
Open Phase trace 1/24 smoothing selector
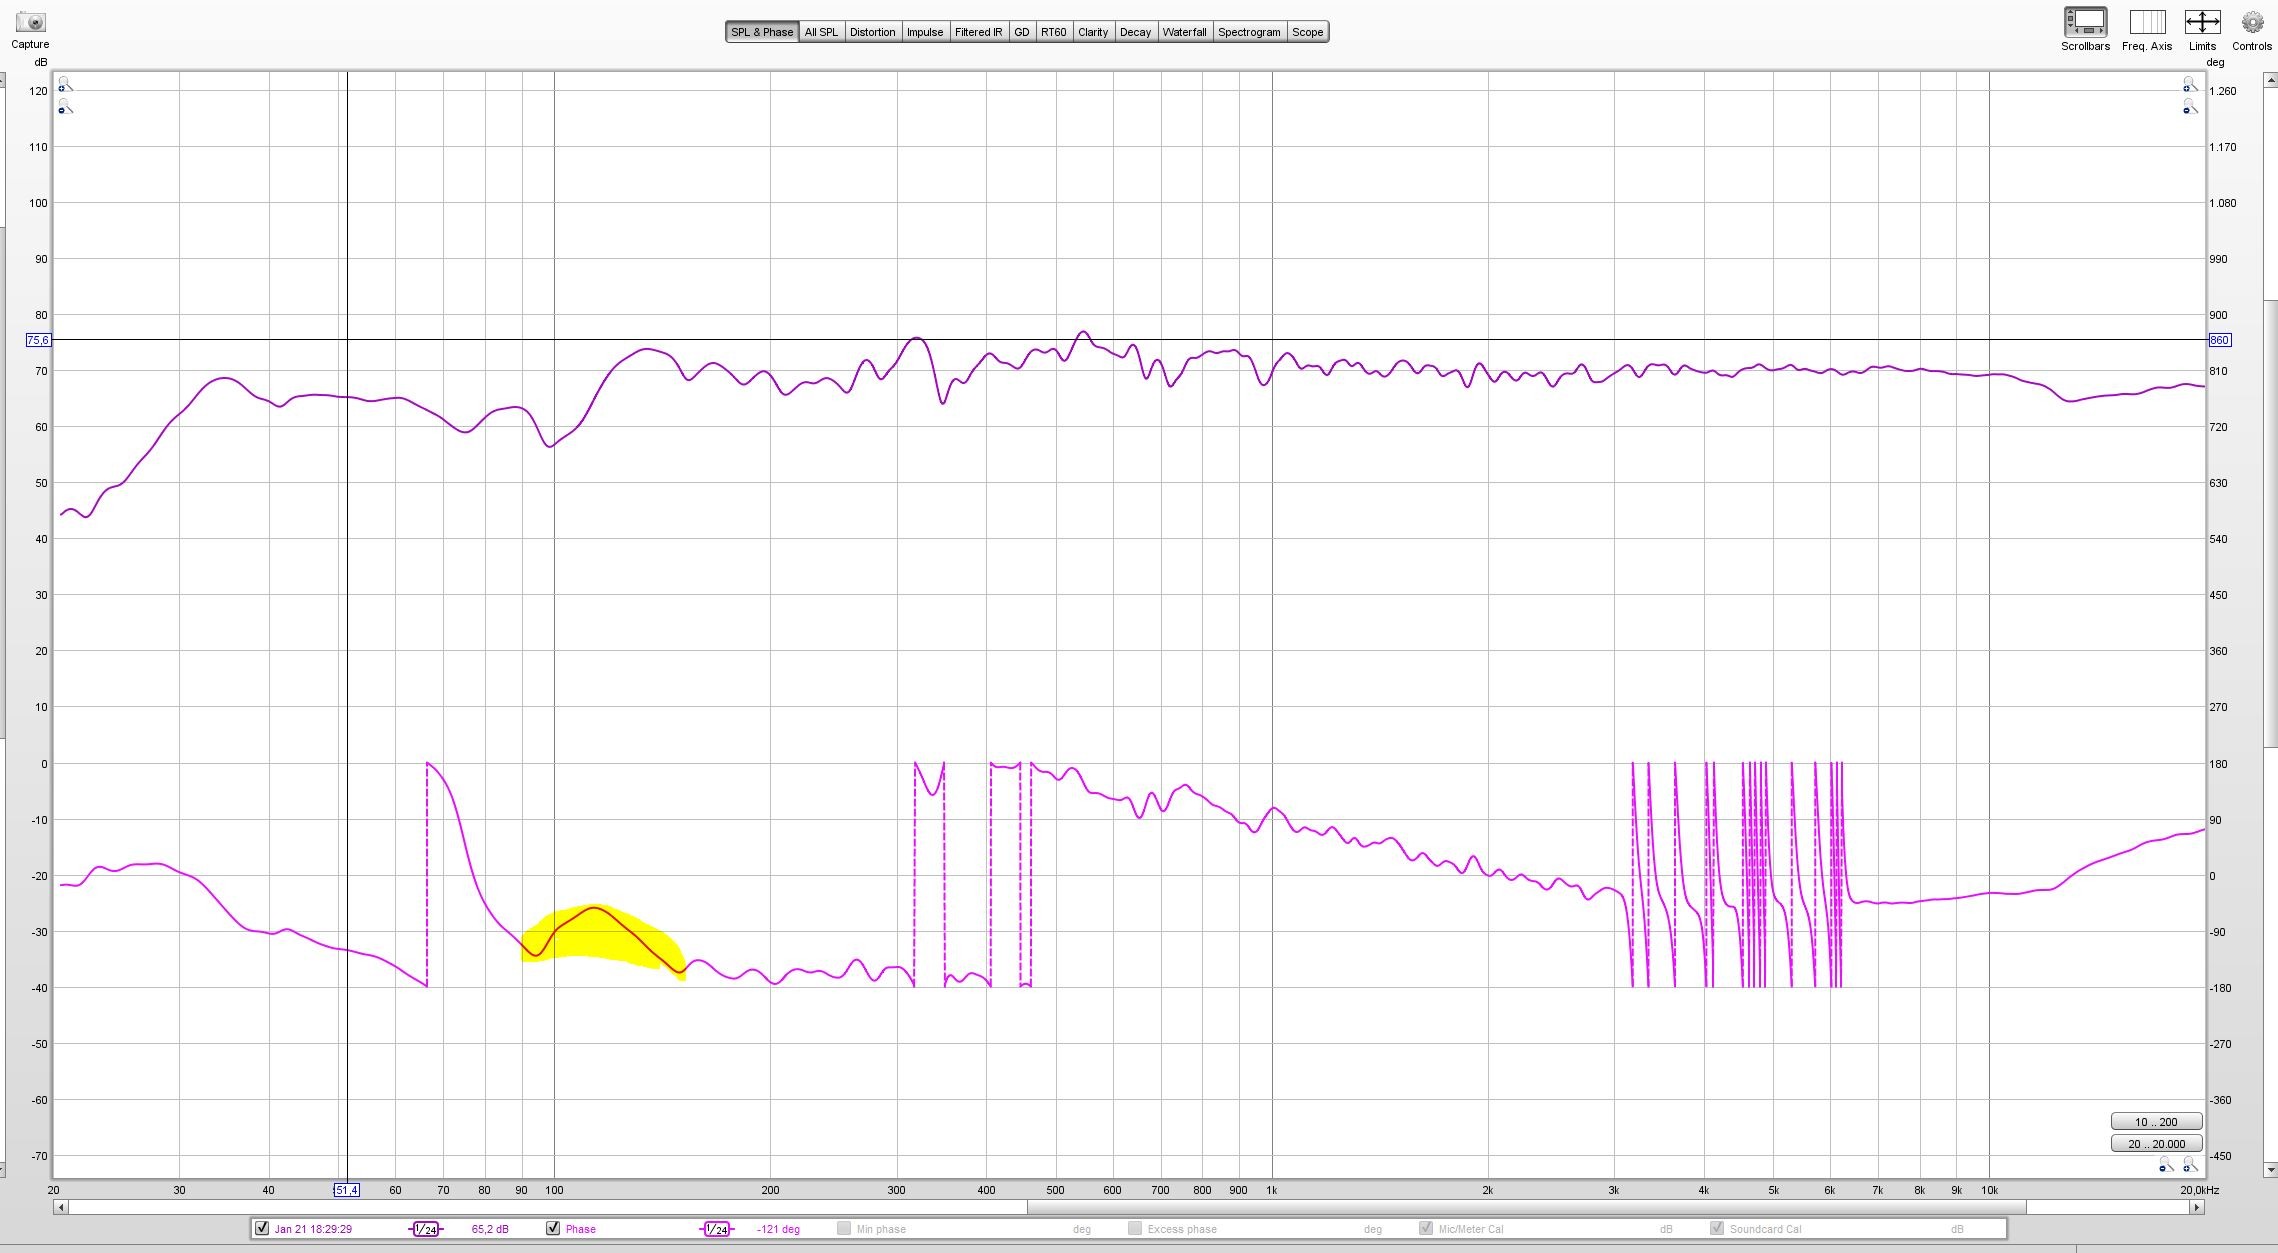[x=717, y=1229]
